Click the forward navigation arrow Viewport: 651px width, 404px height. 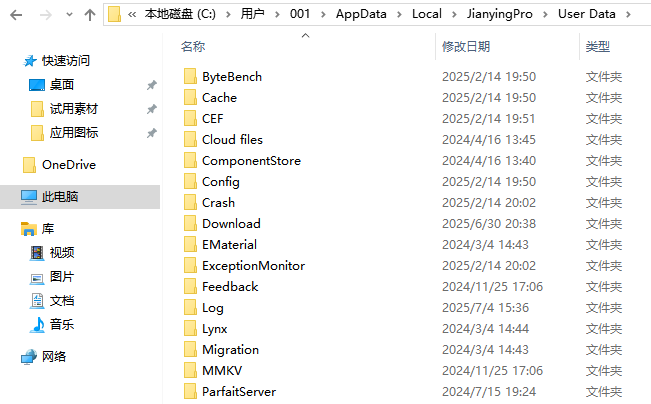[x=46, y=15]
